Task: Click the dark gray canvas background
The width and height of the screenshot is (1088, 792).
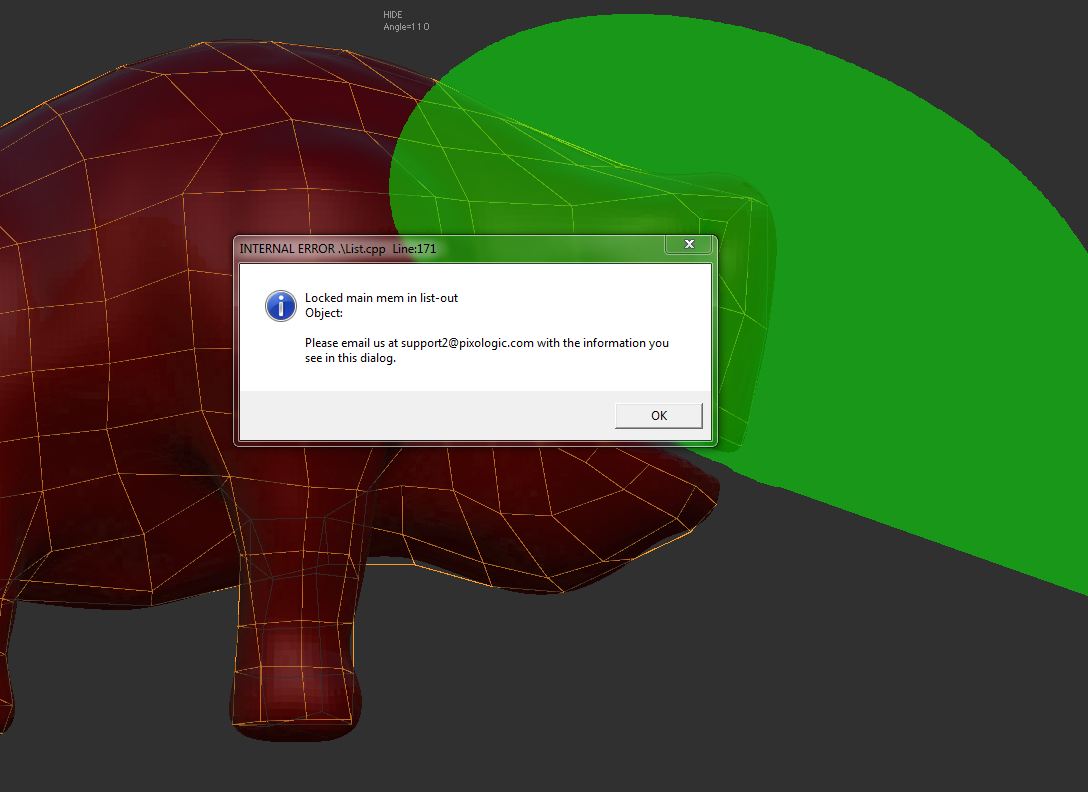Action: point(950,700)
